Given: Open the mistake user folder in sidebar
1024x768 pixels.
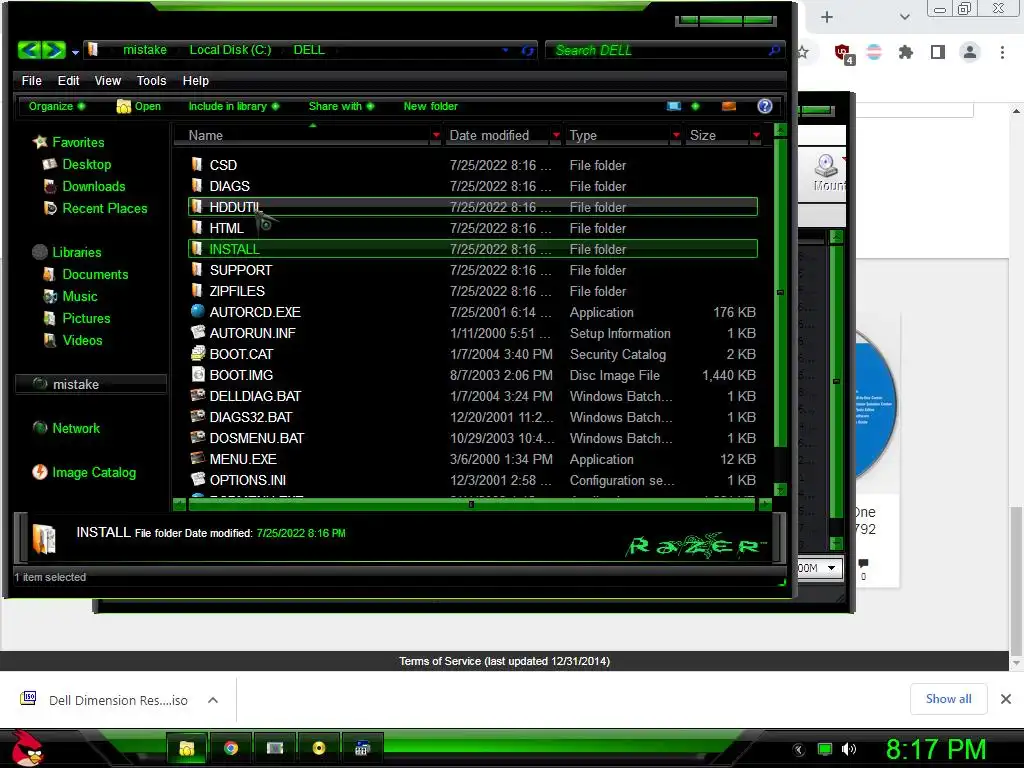Looking at the screenshot, I should pyautogui.click(x=91, y=384).
